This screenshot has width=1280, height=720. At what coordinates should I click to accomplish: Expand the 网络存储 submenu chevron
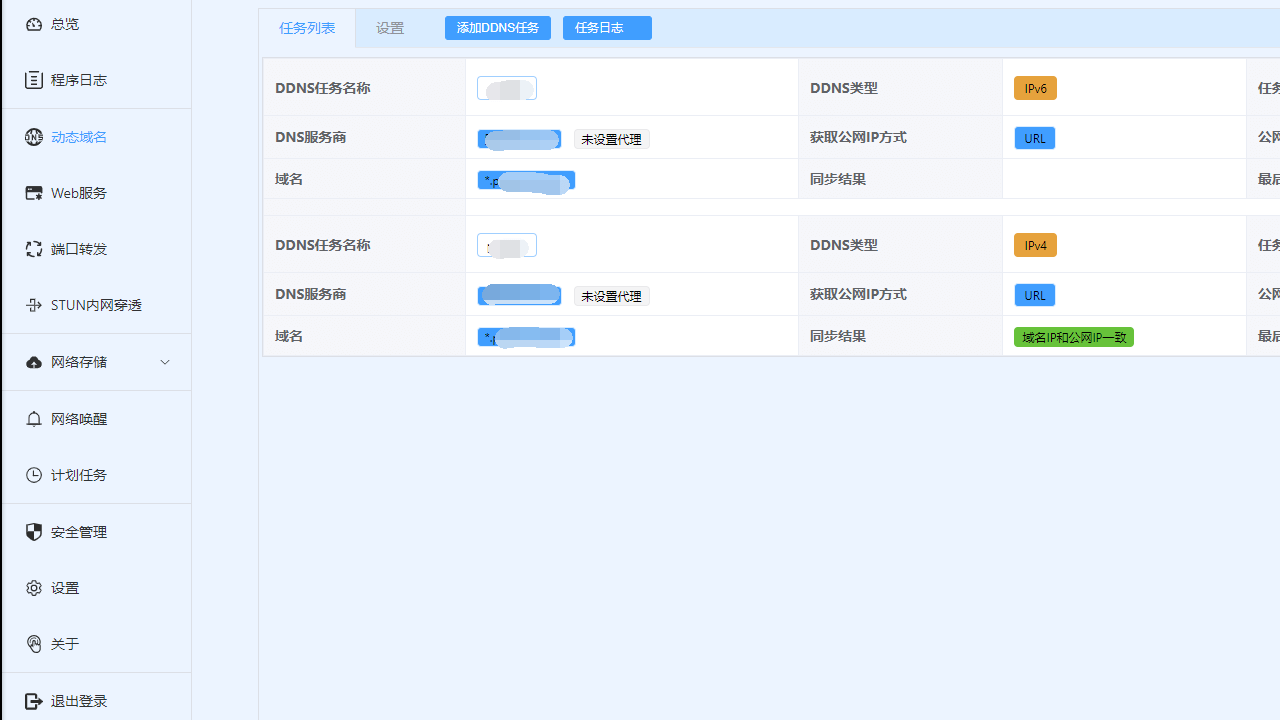165,362
